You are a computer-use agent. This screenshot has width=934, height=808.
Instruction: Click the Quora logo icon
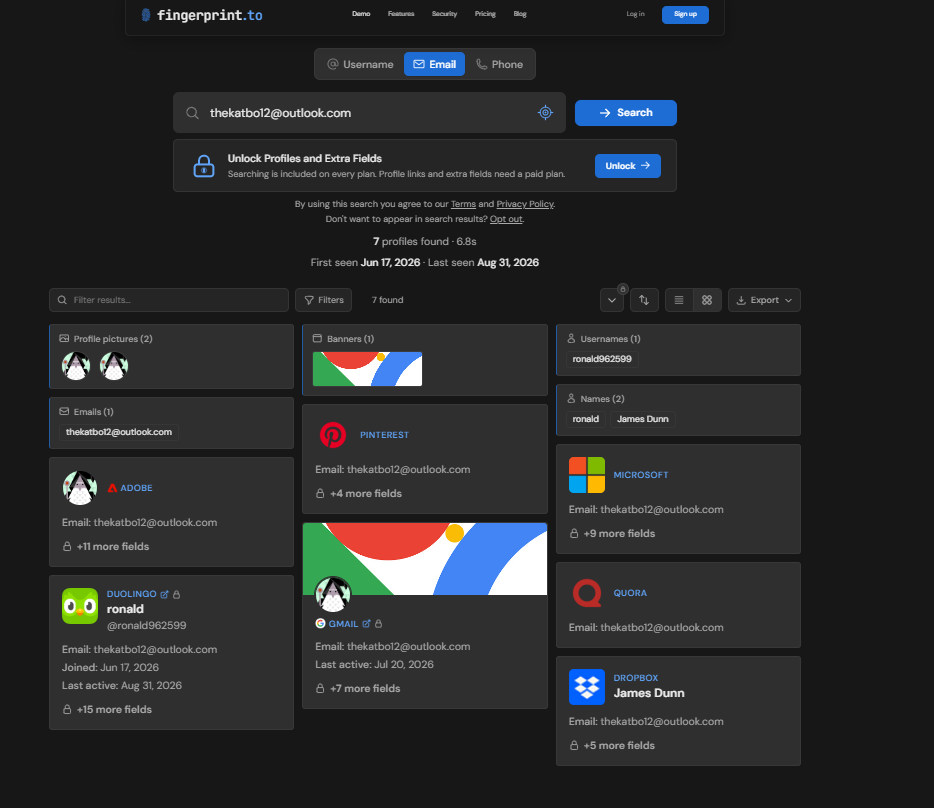click(587, 593)
